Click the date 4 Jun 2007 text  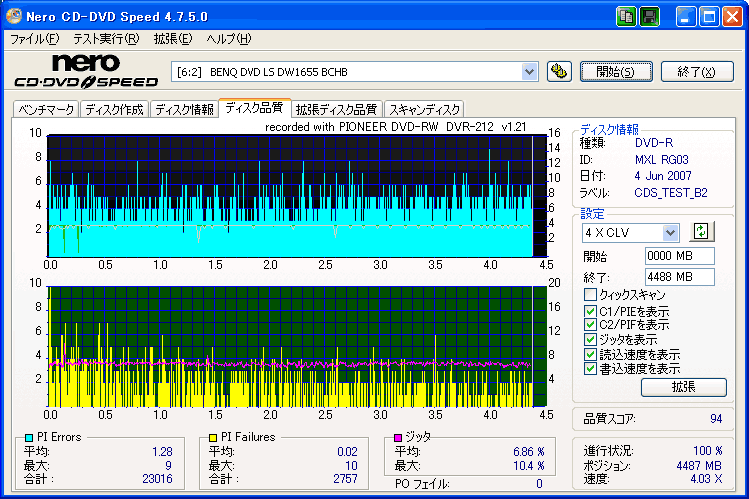click(x=663, y=176)
